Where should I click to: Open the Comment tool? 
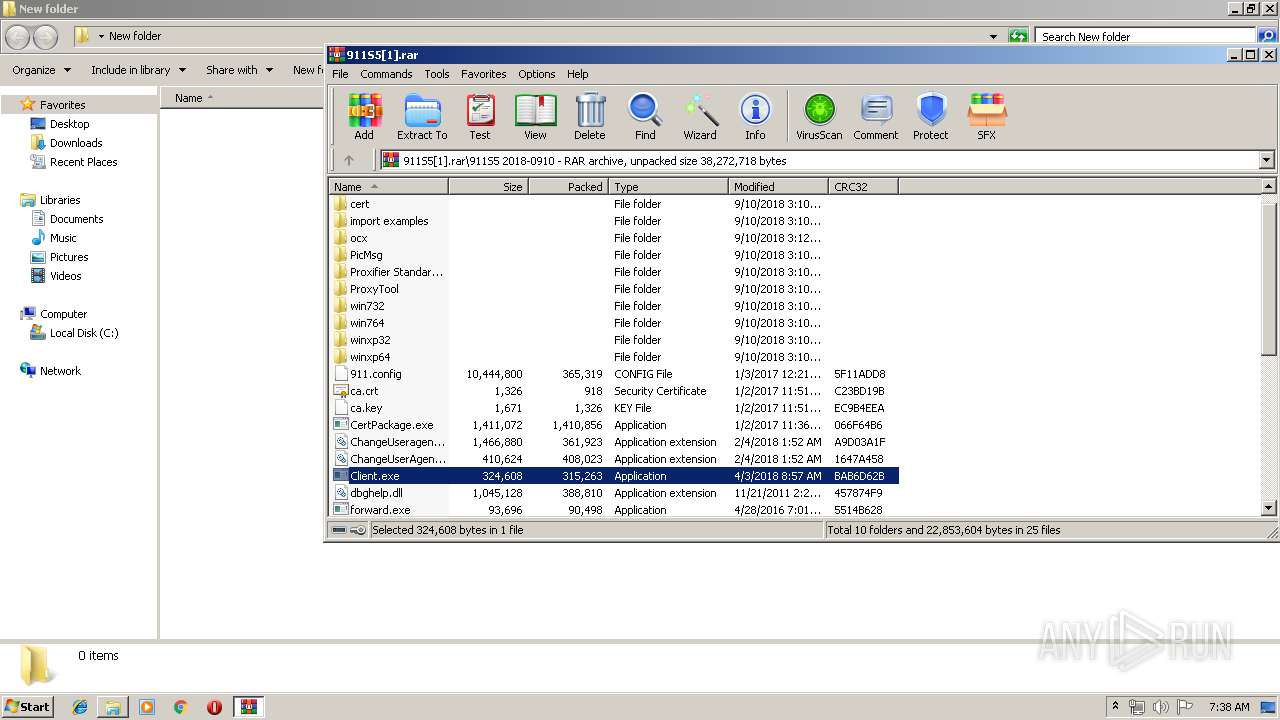pyautogui.click(x=876, y=116)
